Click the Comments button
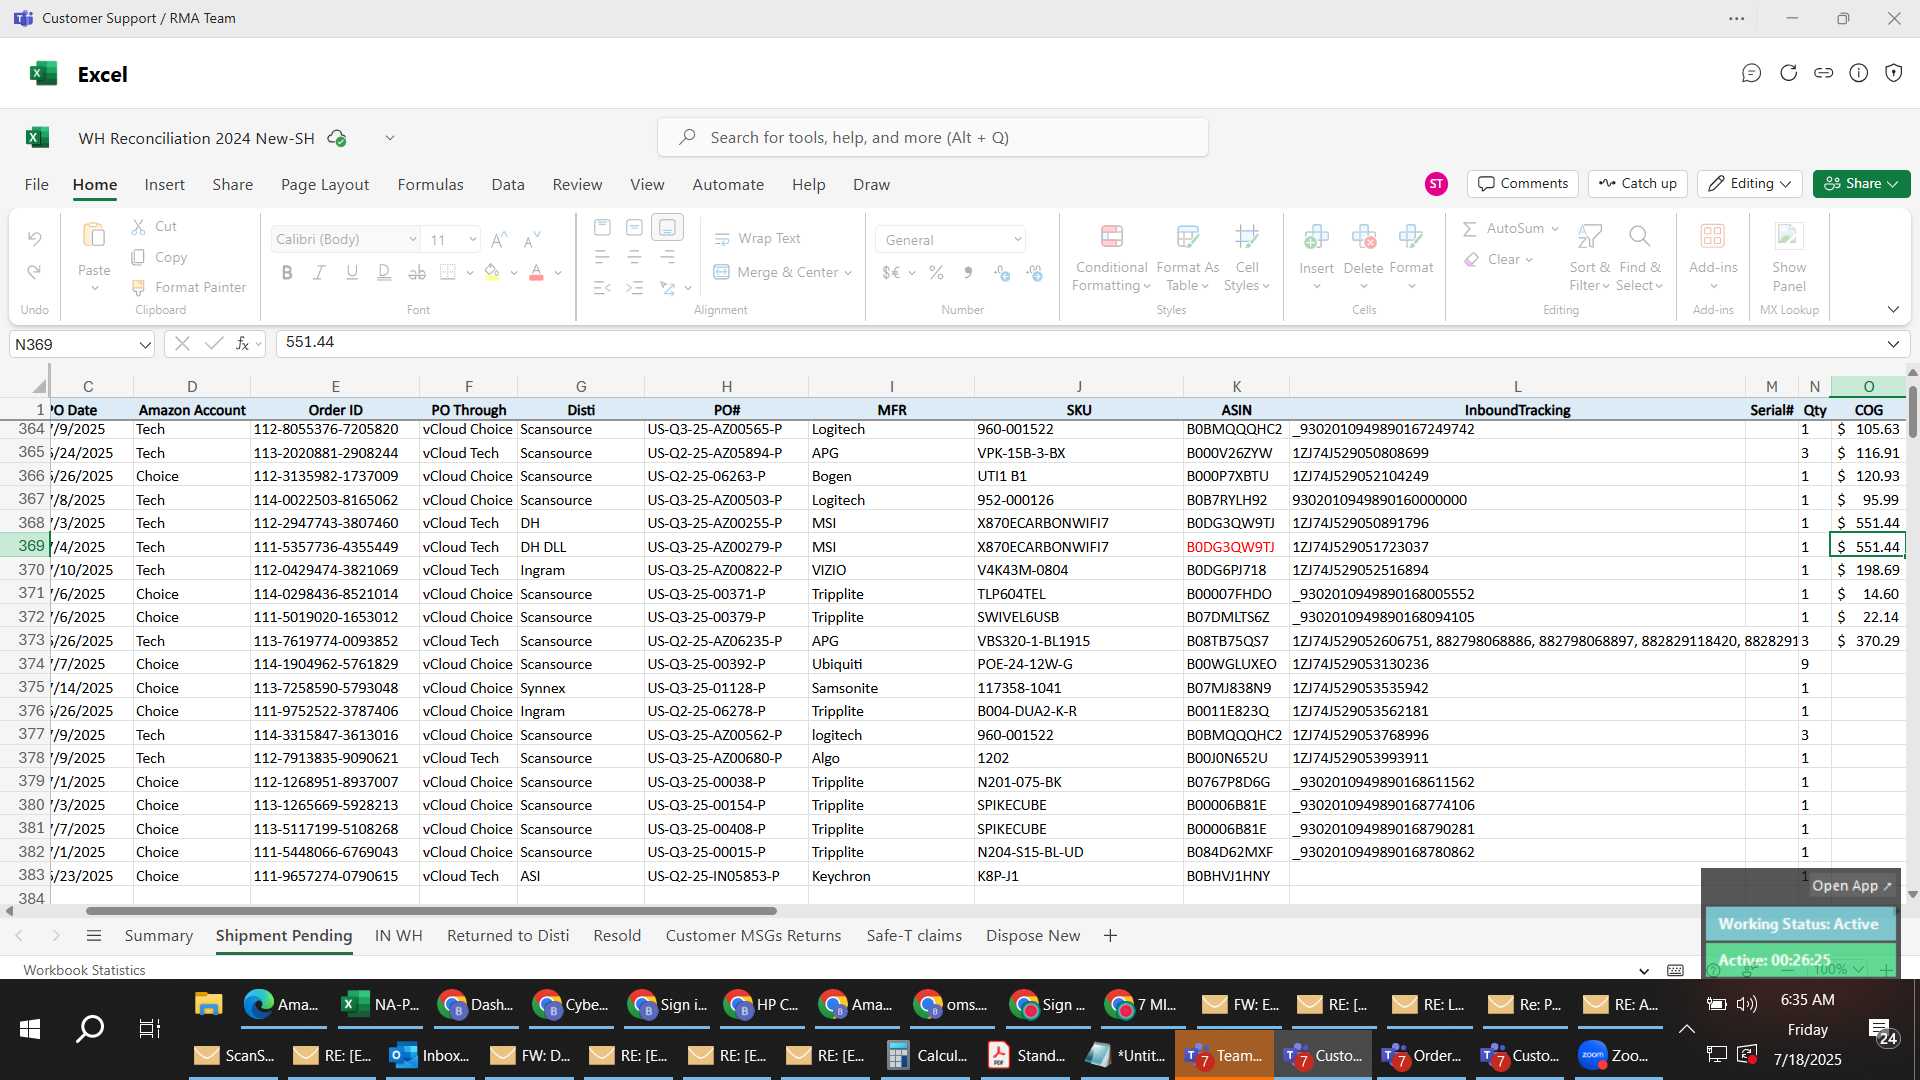 [1523, 183]
